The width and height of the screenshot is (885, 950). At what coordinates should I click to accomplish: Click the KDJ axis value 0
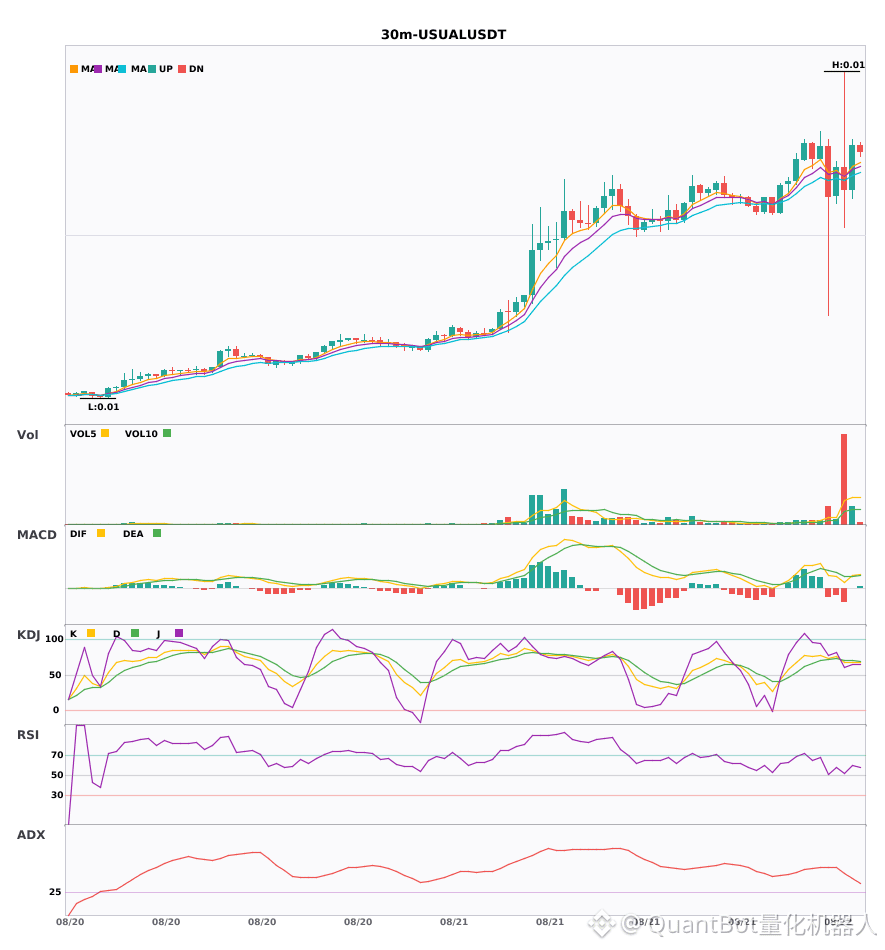[56, 710]
